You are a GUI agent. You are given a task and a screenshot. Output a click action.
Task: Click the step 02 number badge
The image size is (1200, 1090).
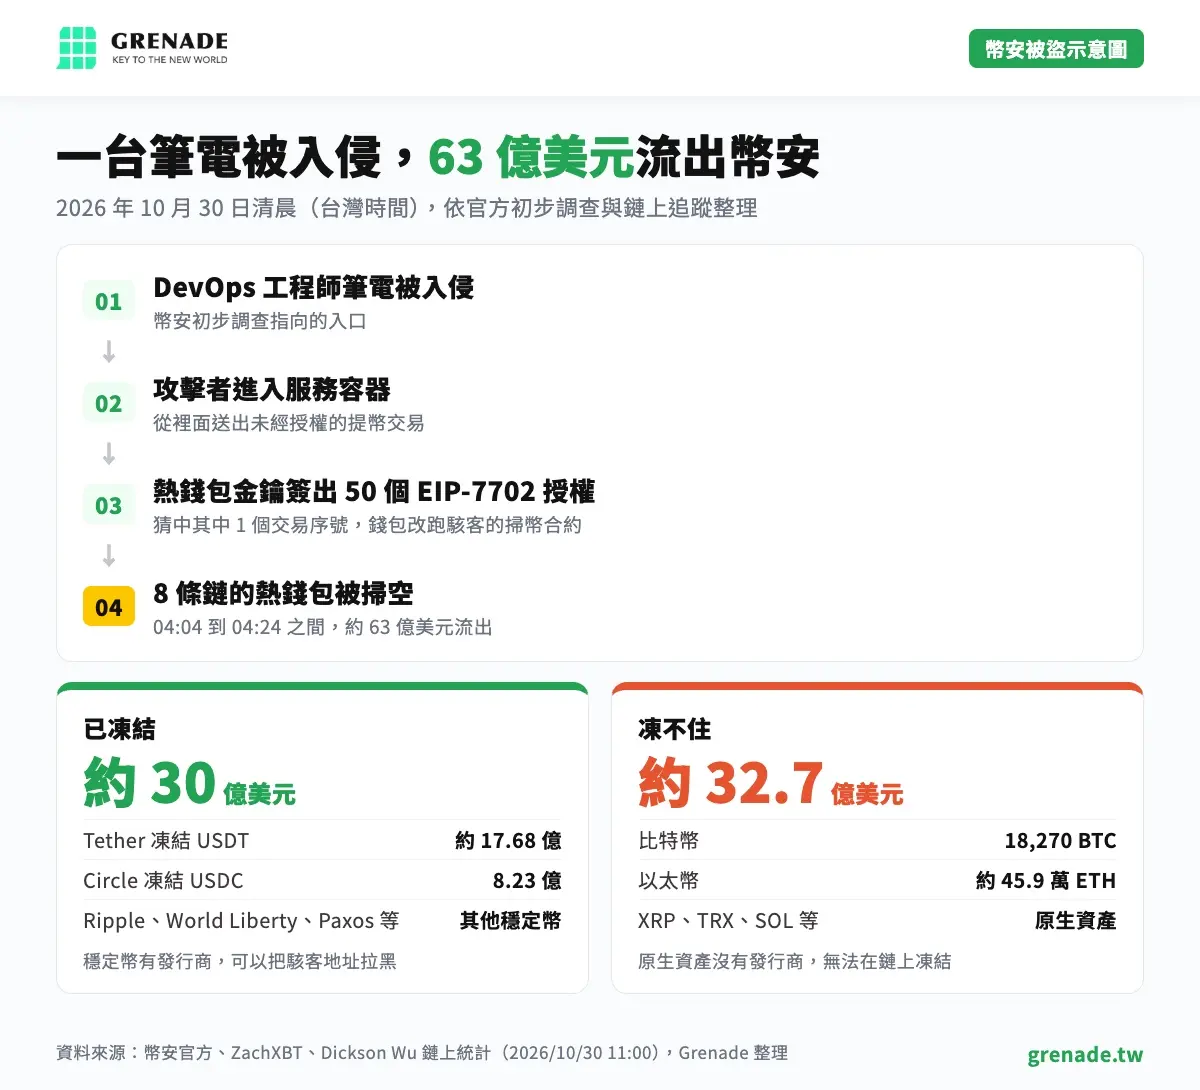point(108,404)
